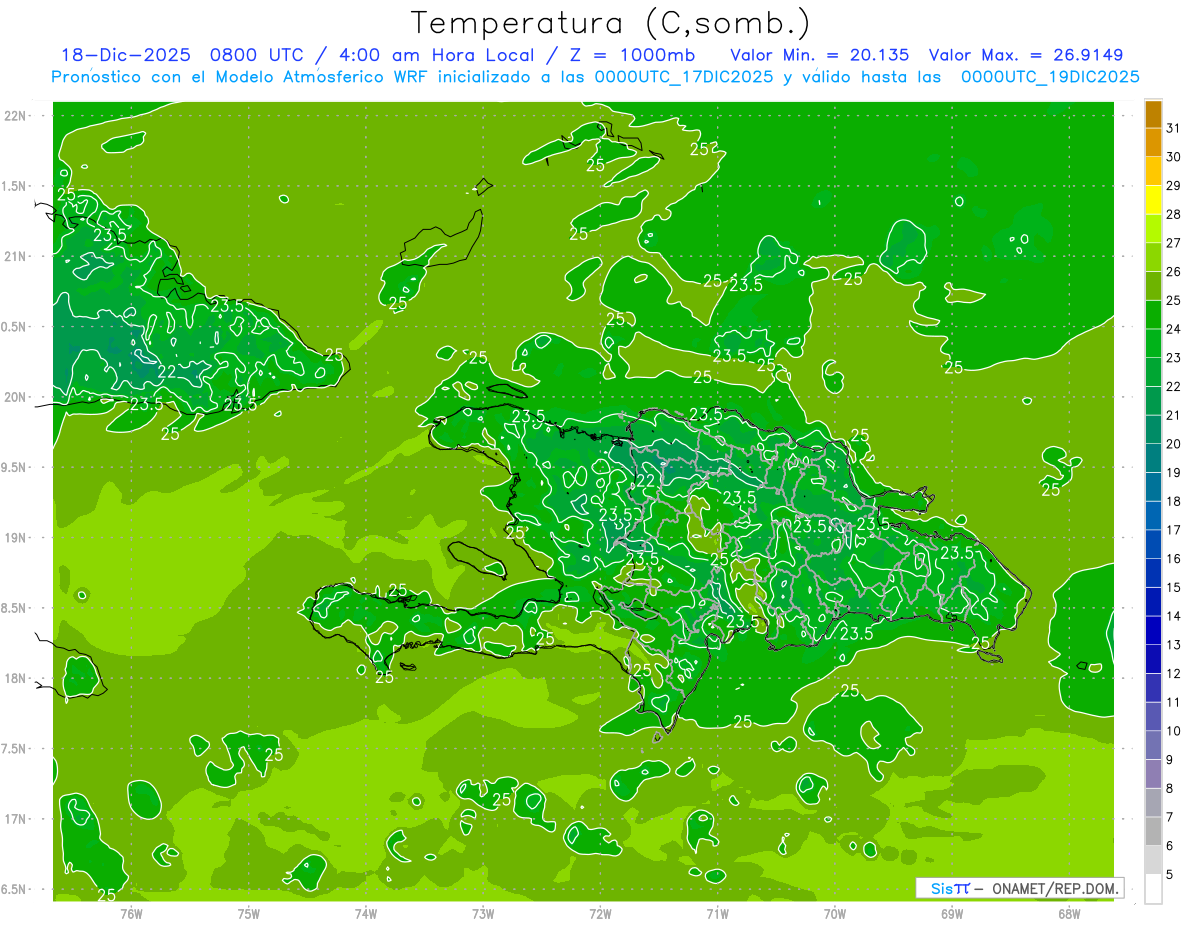Image resolution: width=1200 pixels, height=927 pixels.
Task: Click colorbar label '5'
Action: pos(1170,874)
